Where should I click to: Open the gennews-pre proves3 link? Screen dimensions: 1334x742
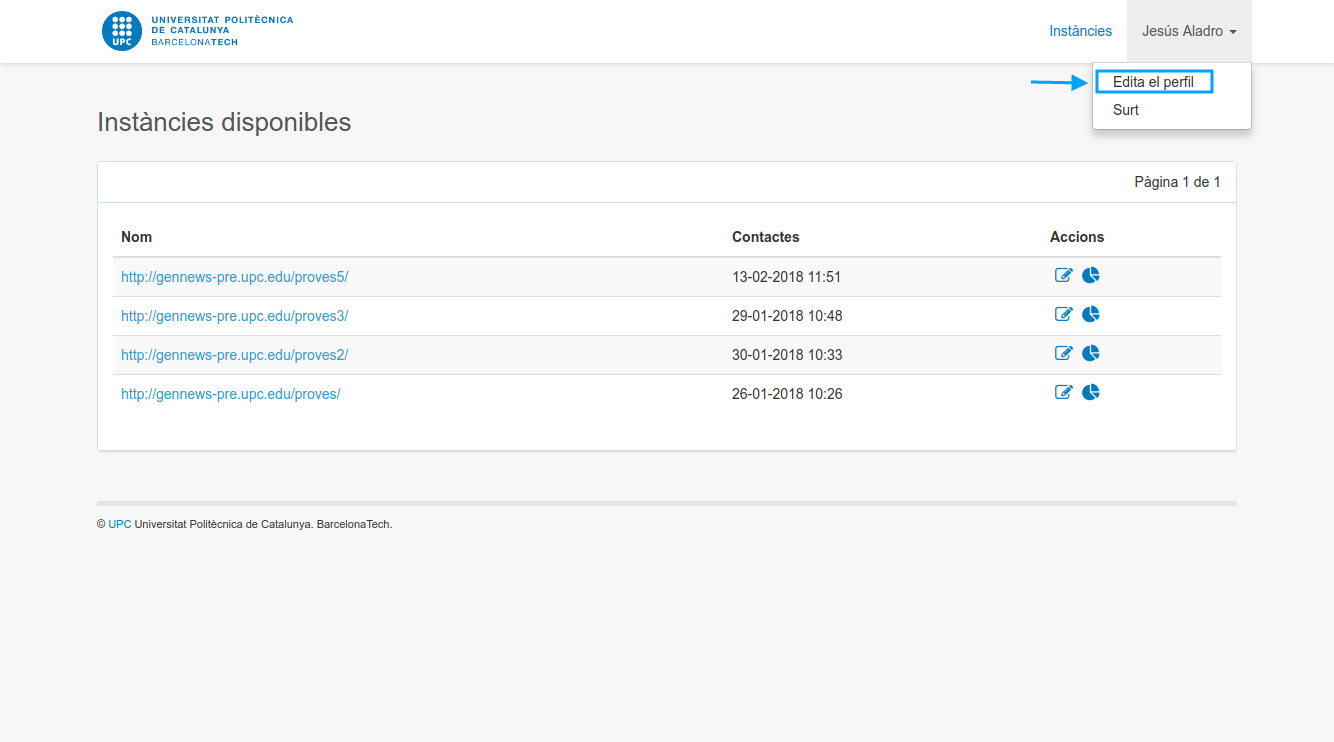(234, 316)
